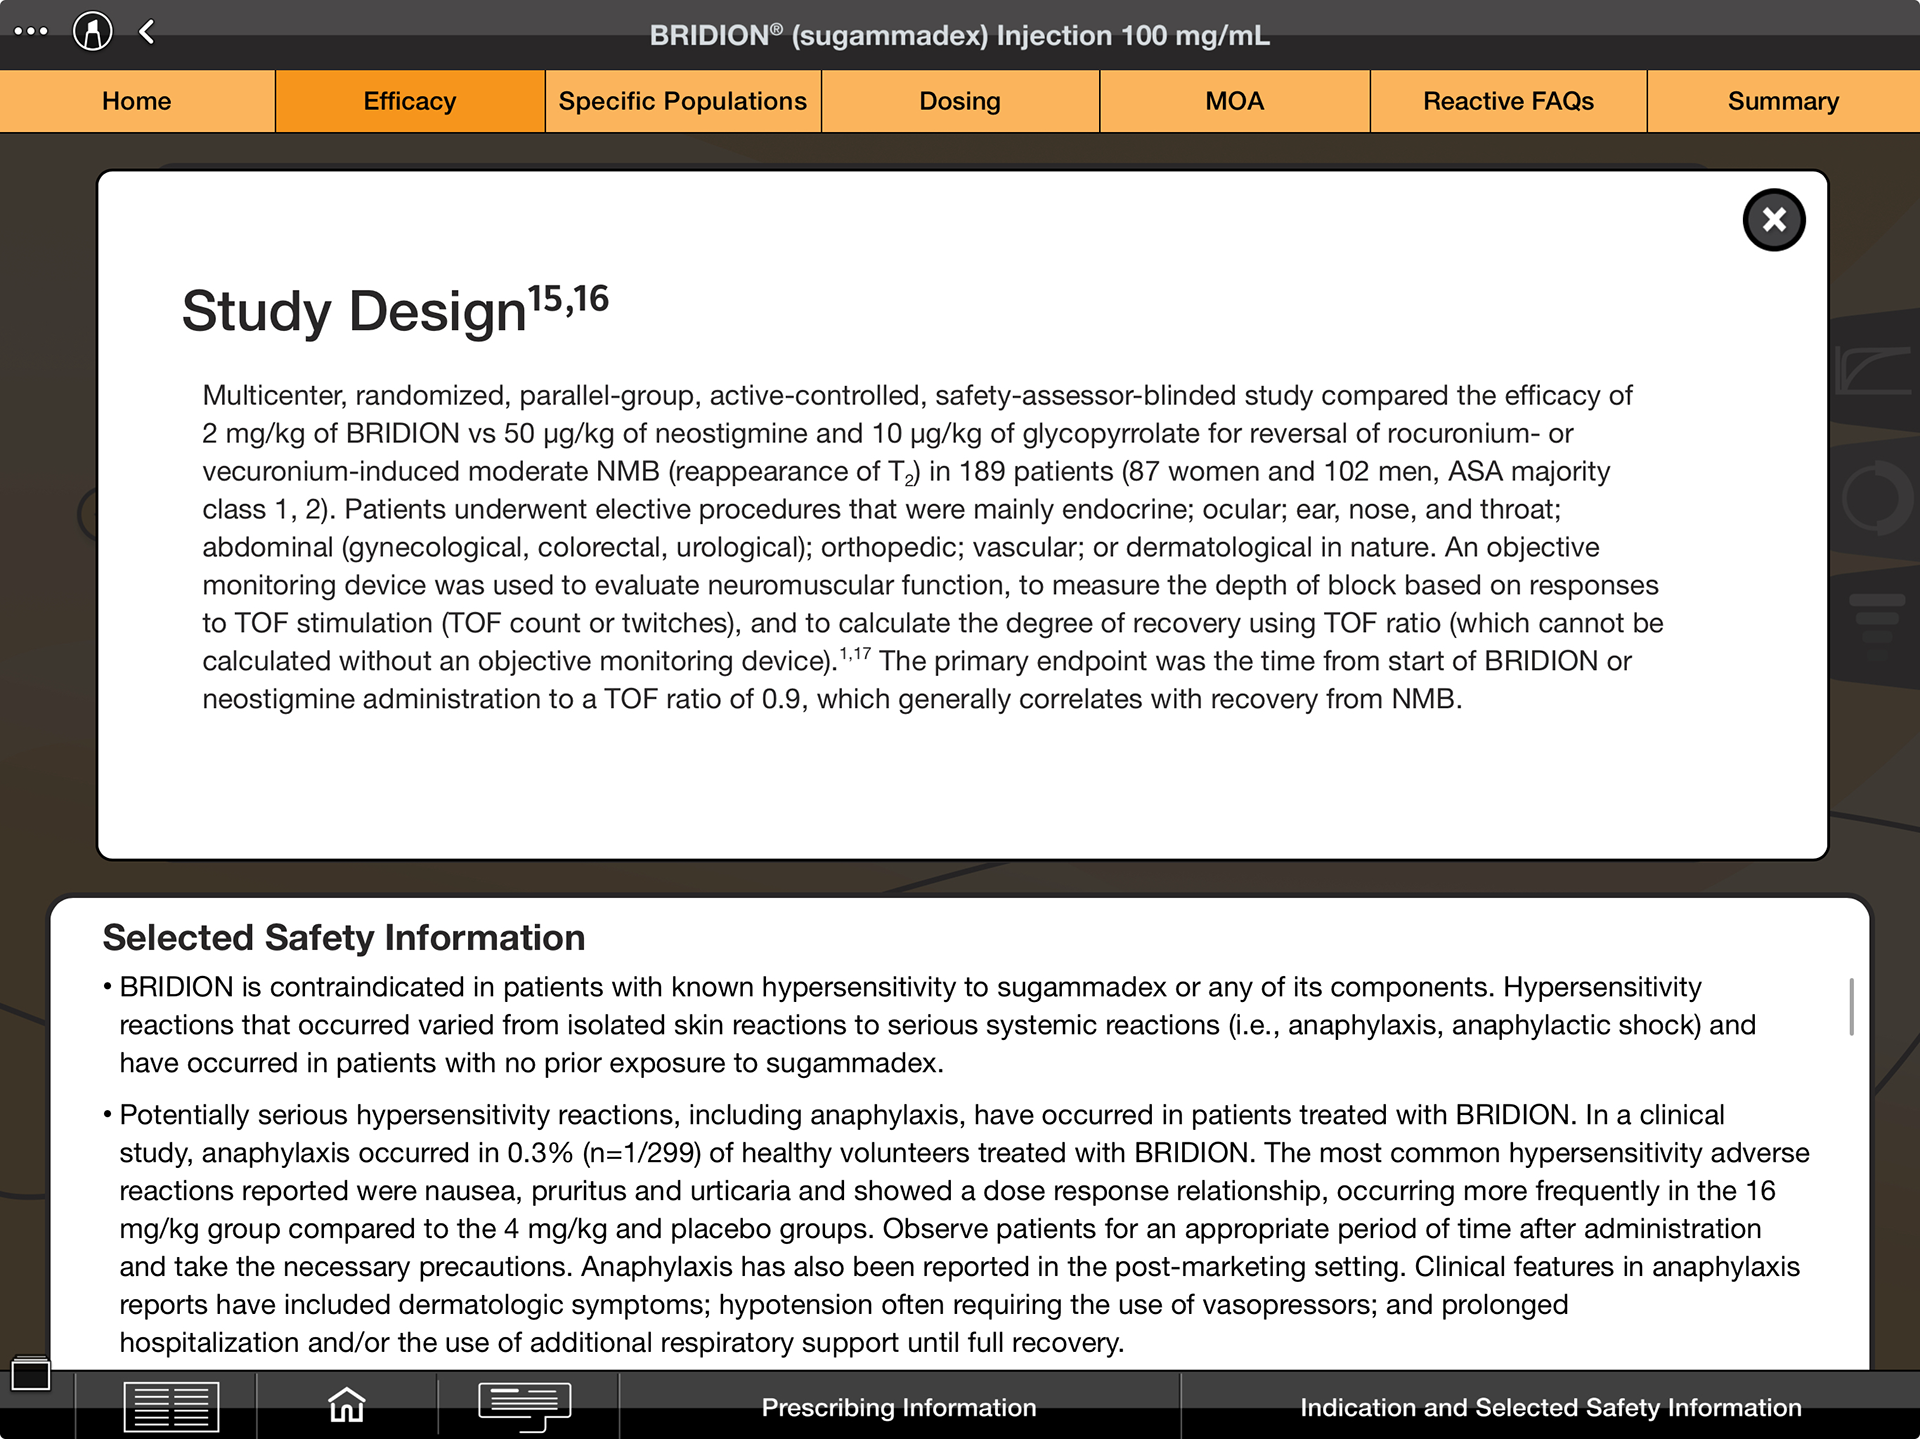This screenshot has height=1439, width=1920.
Task: Go to the MOA tab
Action: coord(1235,101)
